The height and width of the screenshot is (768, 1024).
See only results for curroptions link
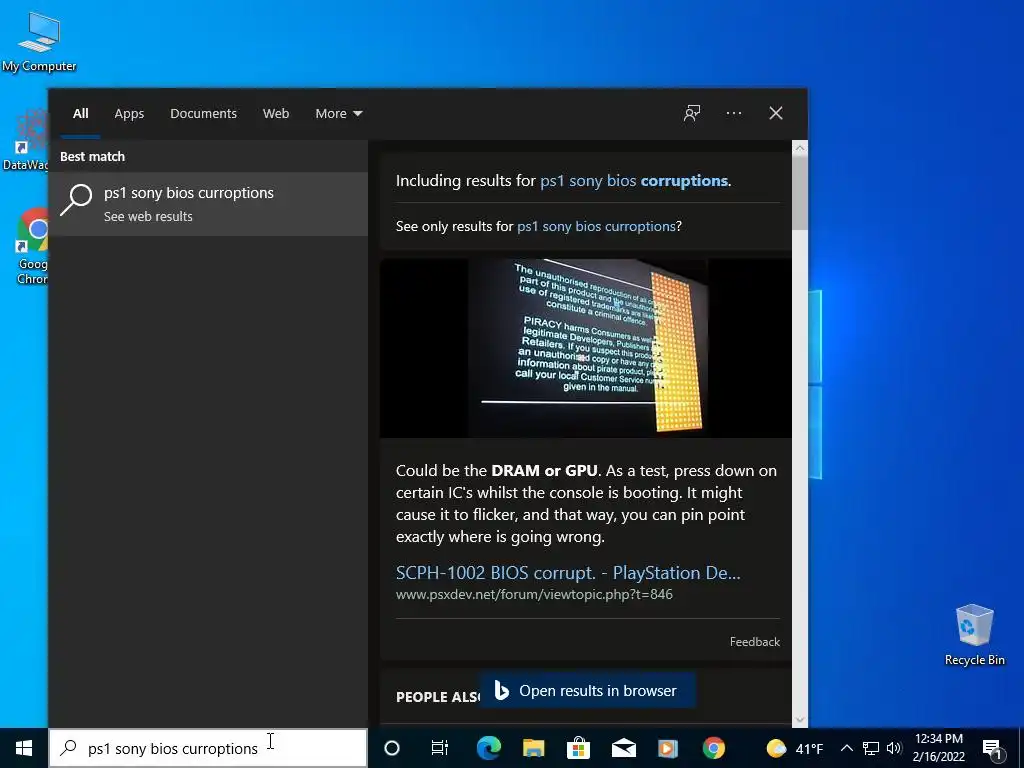[x=596, y=226]
